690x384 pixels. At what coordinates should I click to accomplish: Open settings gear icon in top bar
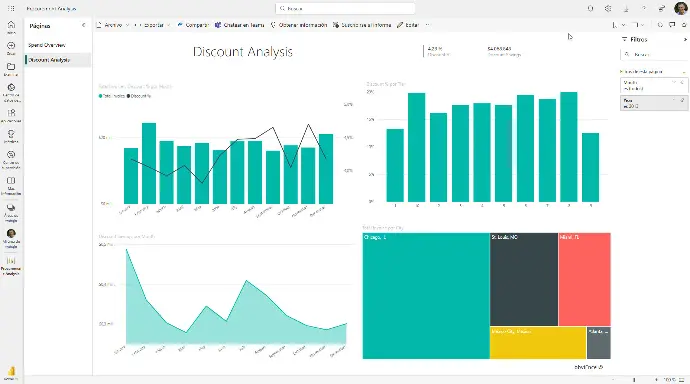coord(608,8)
